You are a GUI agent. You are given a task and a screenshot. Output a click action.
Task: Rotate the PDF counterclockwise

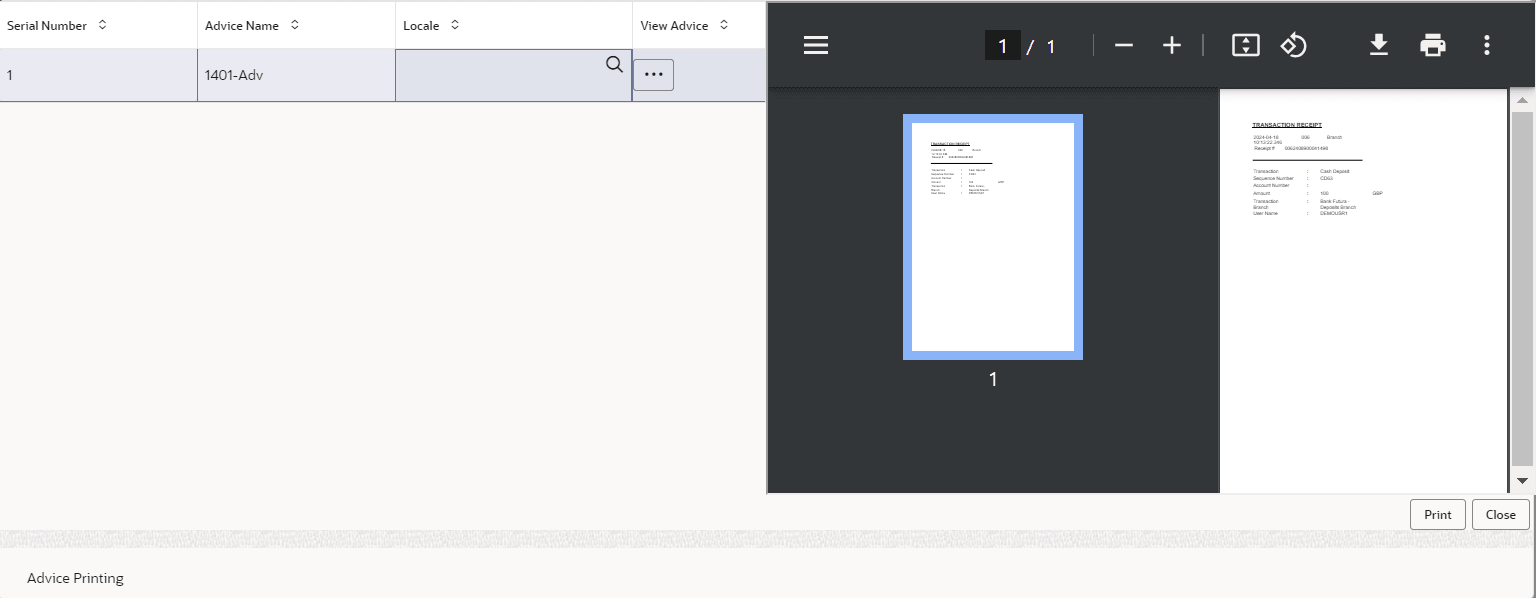click(x=1294, y=45)
